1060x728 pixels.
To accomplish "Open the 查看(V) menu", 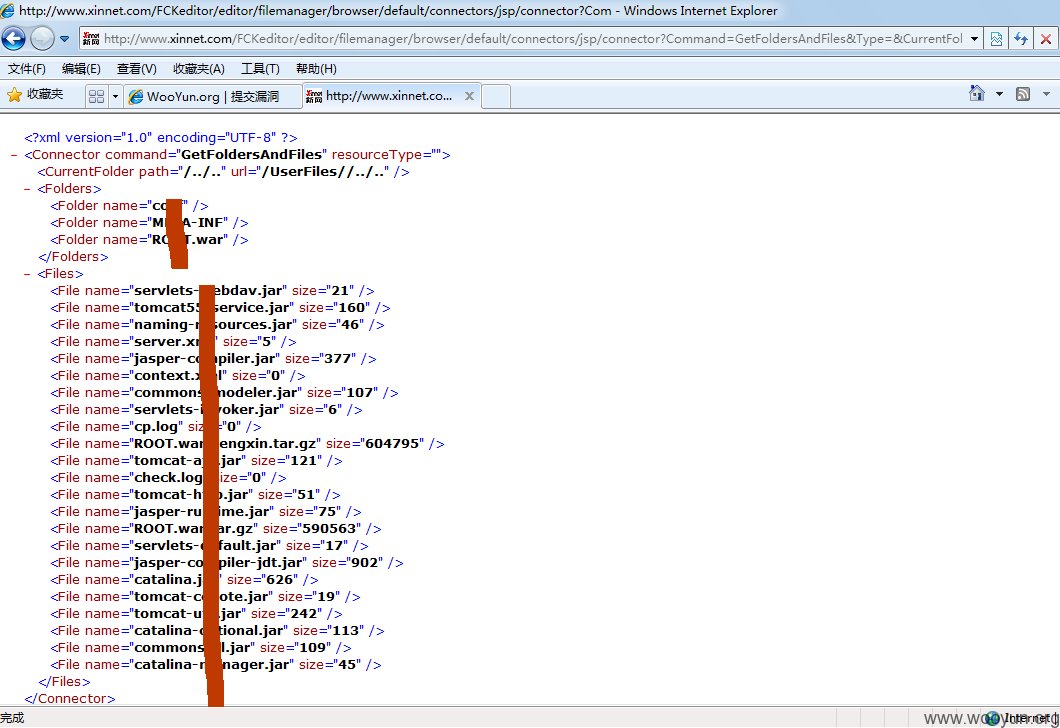I will [137, 68].
